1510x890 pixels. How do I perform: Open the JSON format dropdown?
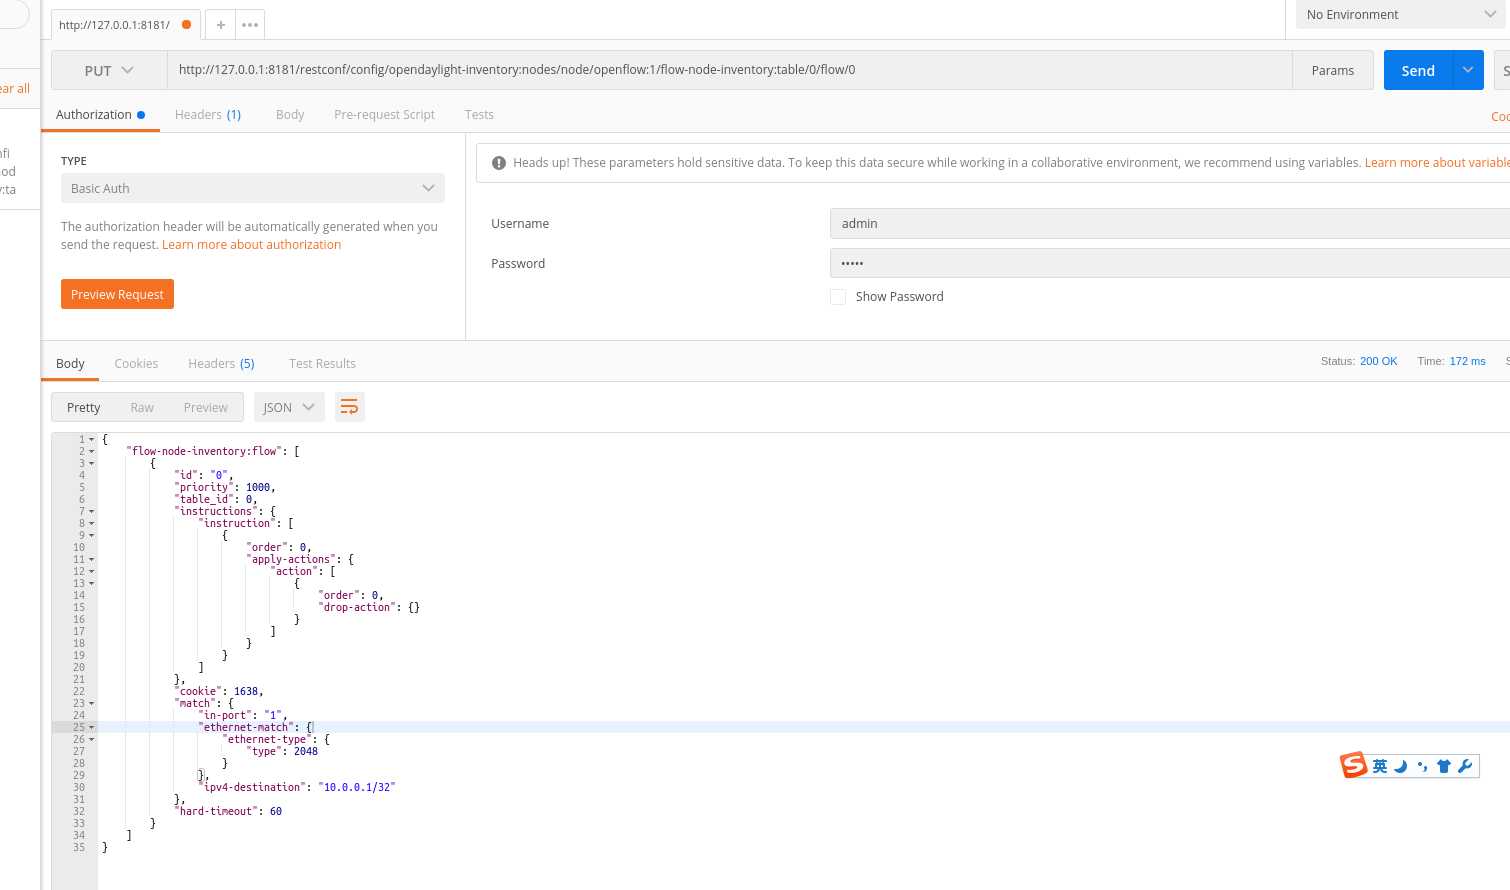pyautogui.click(x=289, y=407)
